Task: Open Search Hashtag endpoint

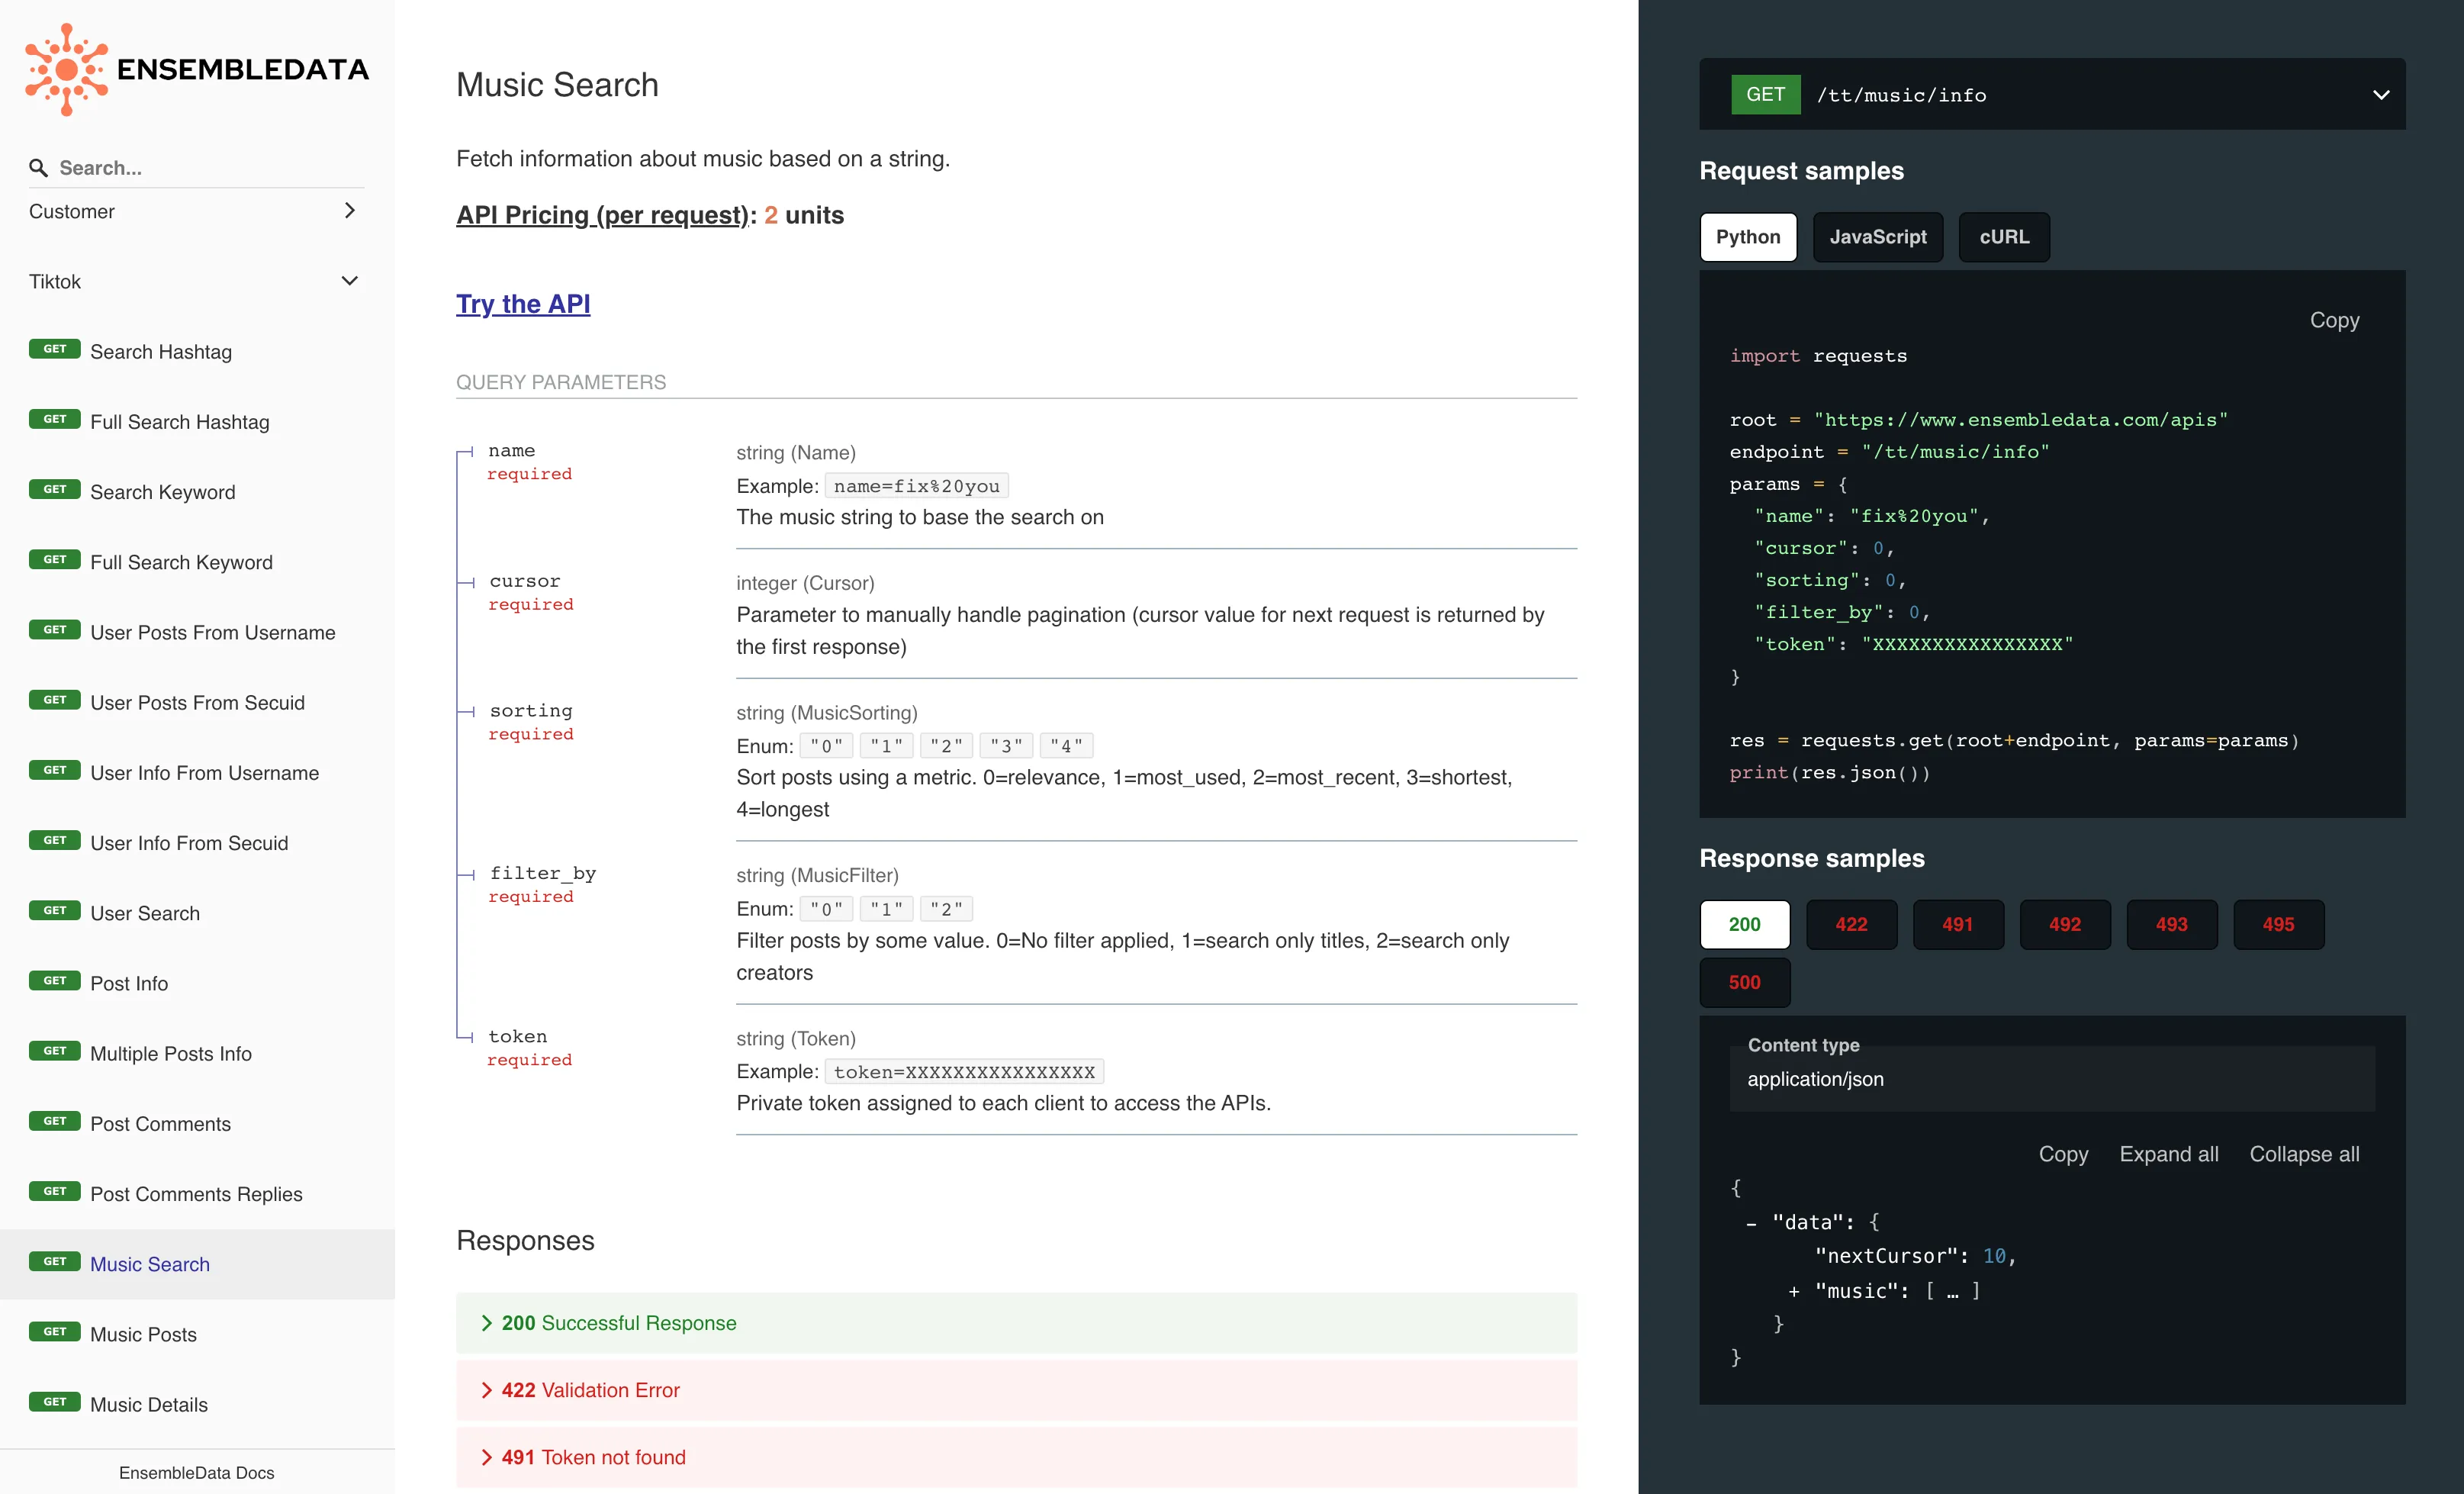Action: coord(196,351)
